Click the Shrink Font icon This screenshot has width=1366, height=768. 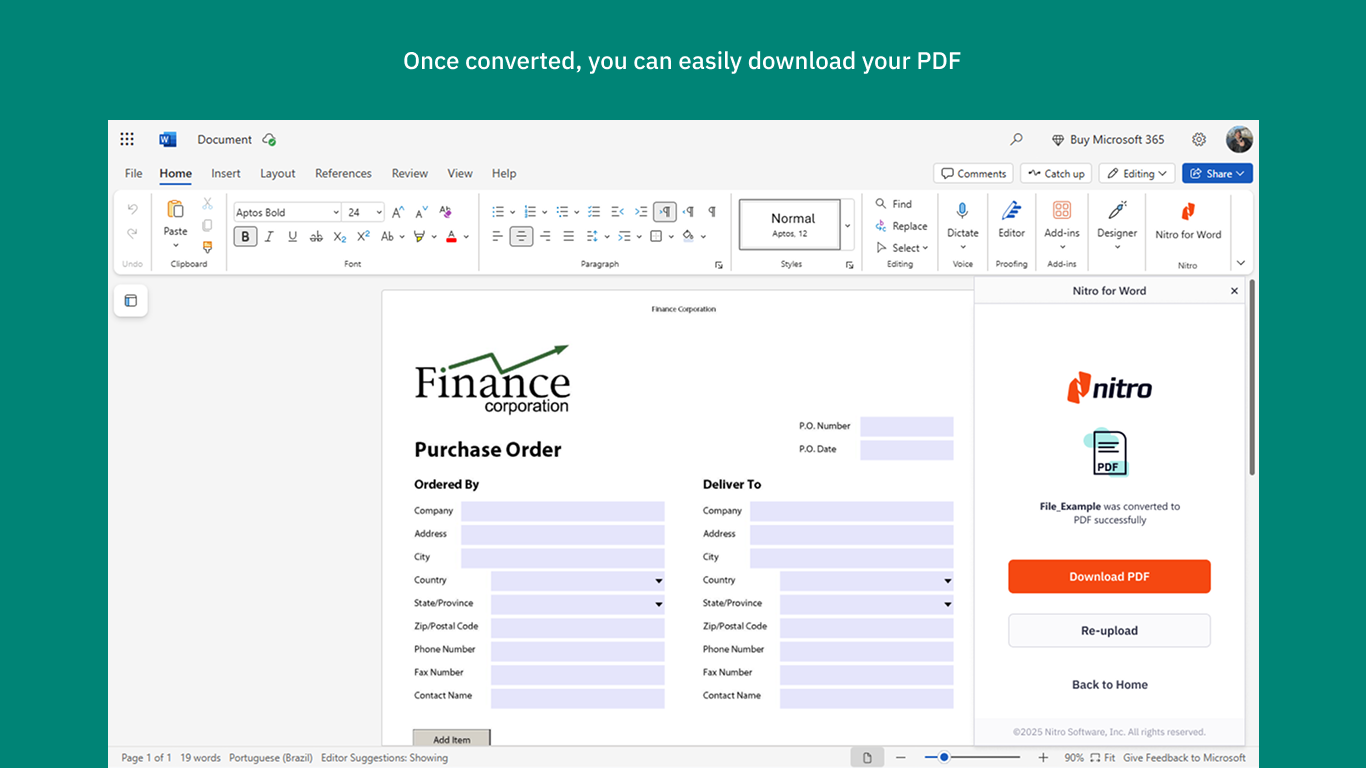(x=421, y=212)
